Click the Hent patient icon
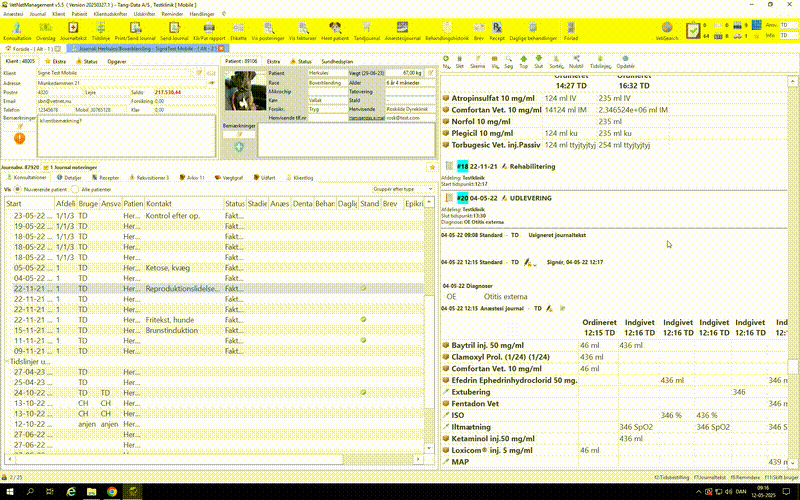800x500 pixels. pos(335,31)
